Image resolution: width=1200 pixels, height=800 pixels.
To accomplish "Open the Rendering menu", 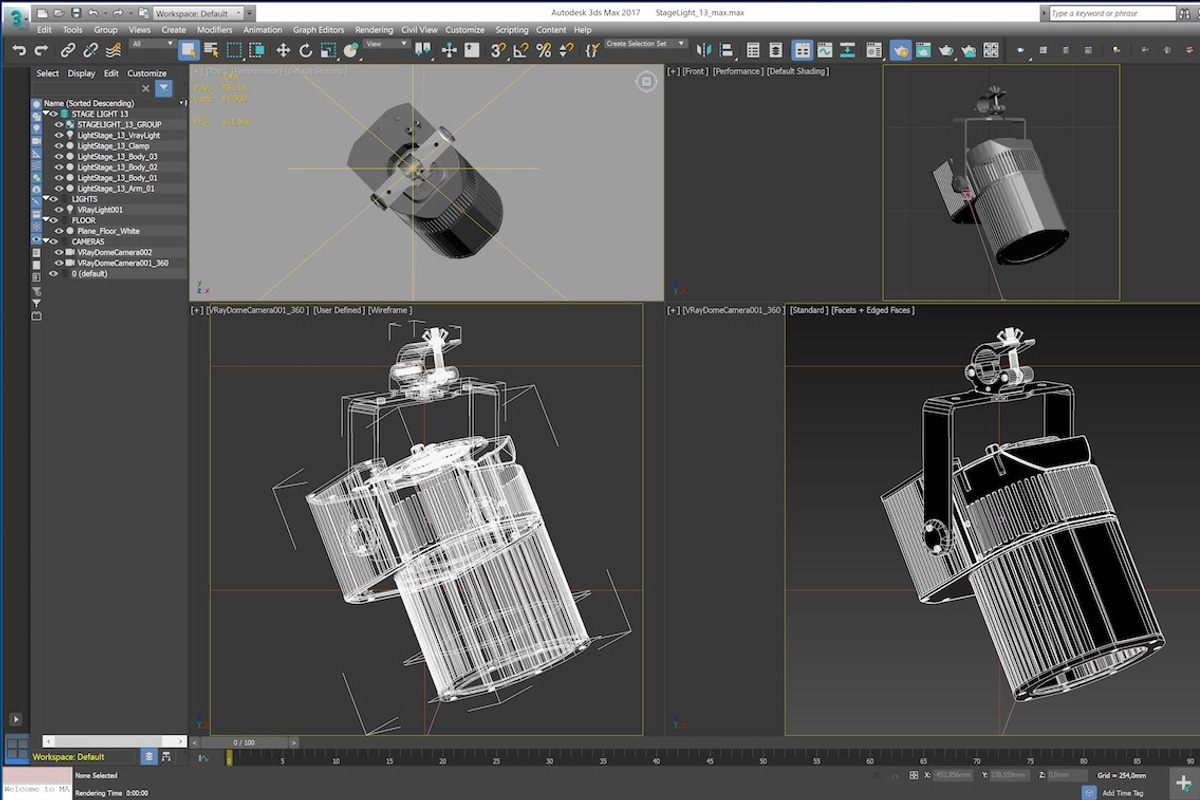I will [x=374, y=30].
